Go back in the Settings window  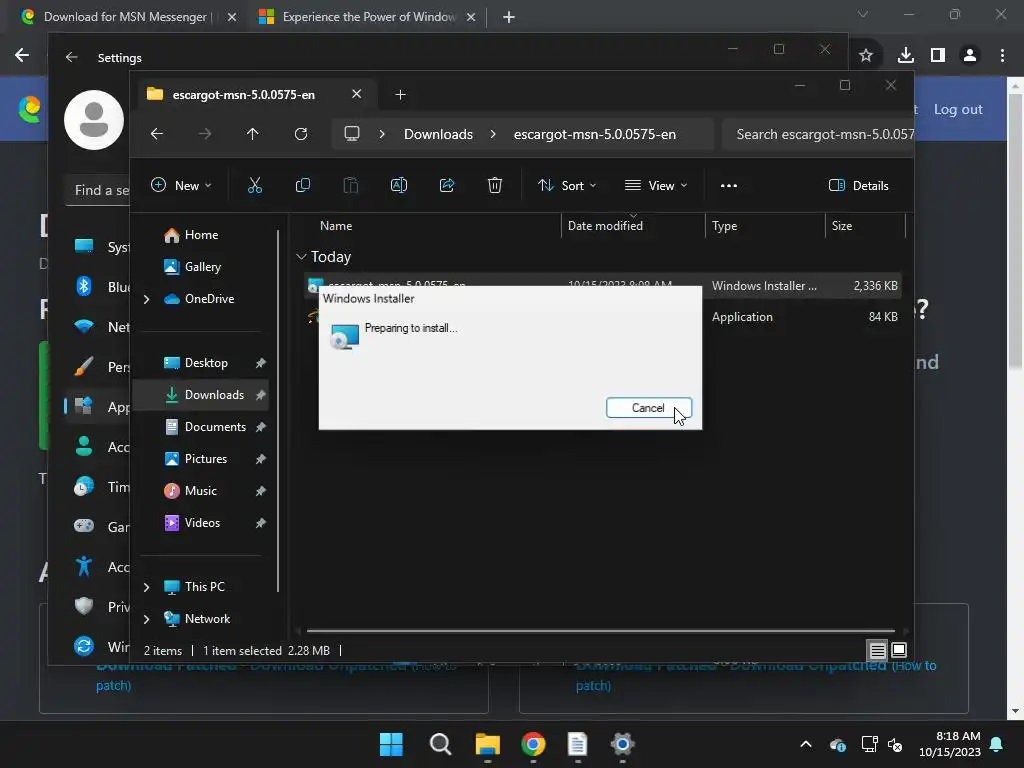coord(71,57)
